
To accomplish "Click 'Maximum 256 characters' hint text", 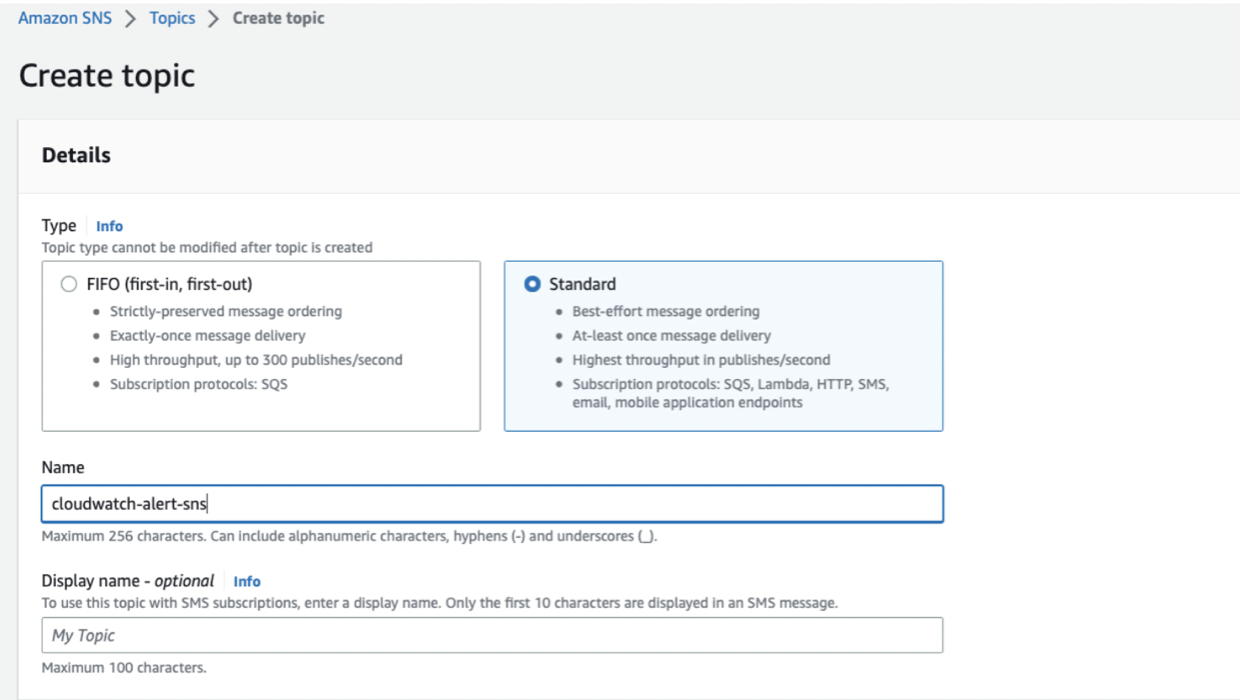I will [x=349, y=536].
